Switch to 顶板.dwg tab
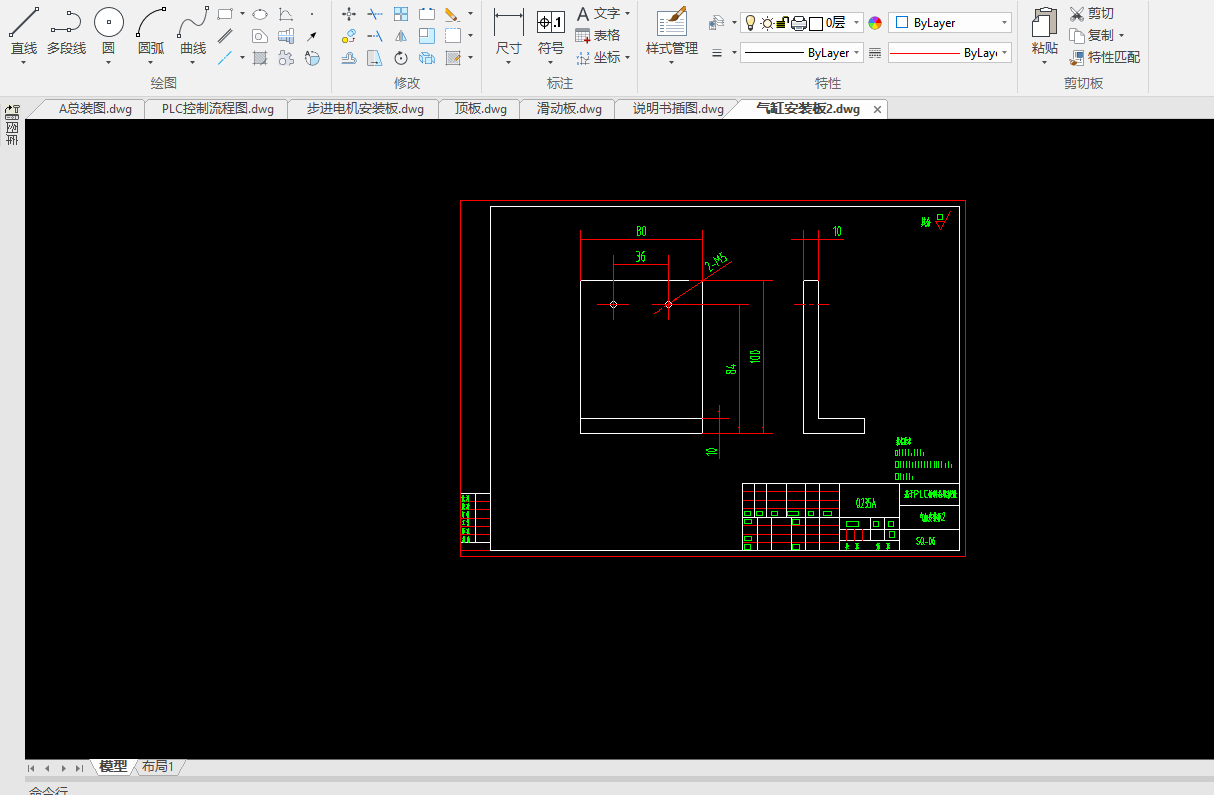This screenshot has height=795, width=1214. pyautogui.click(x=480, y=109)
